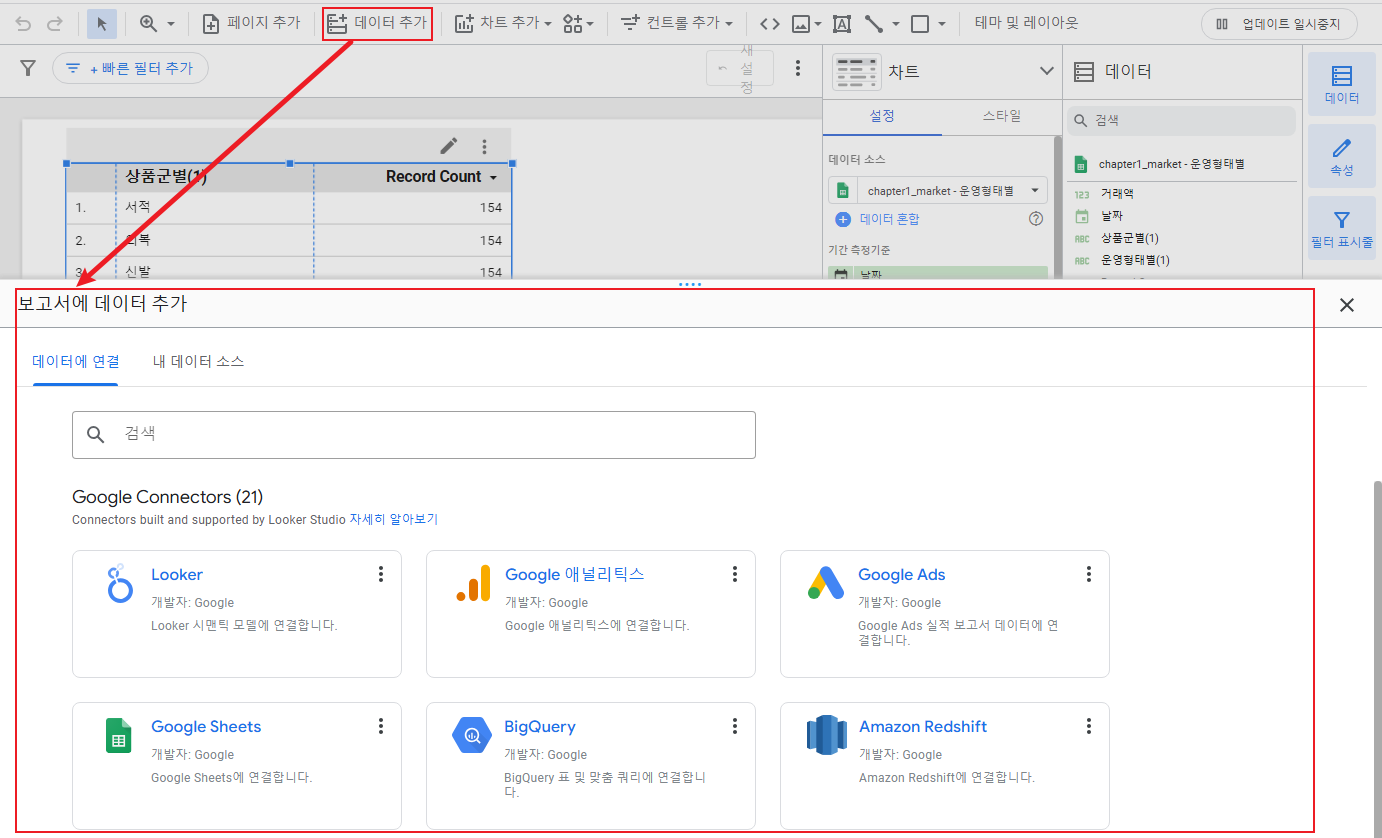Select the rectangle shape tool
The height and width of the screenshot is (838, 1382).
tap(920, 23)
